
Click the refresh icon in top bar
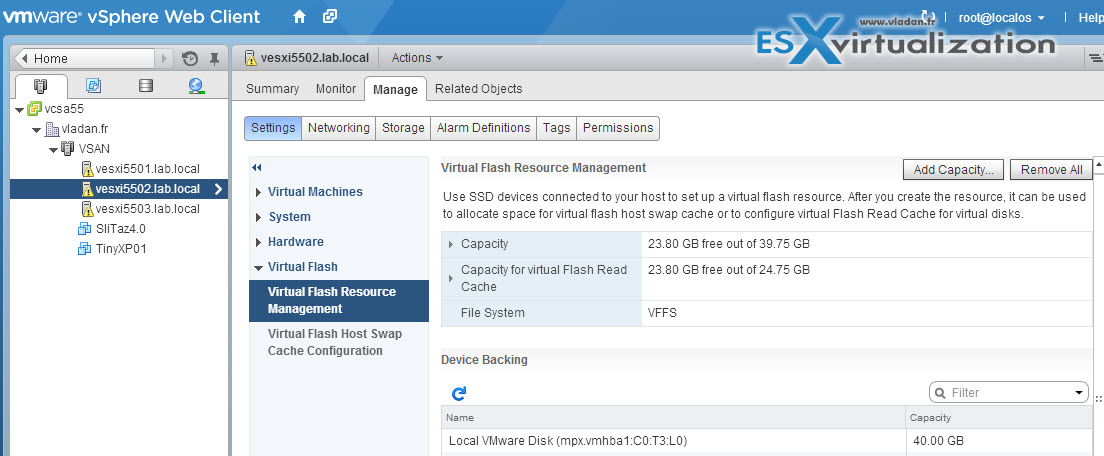(927, 17)
